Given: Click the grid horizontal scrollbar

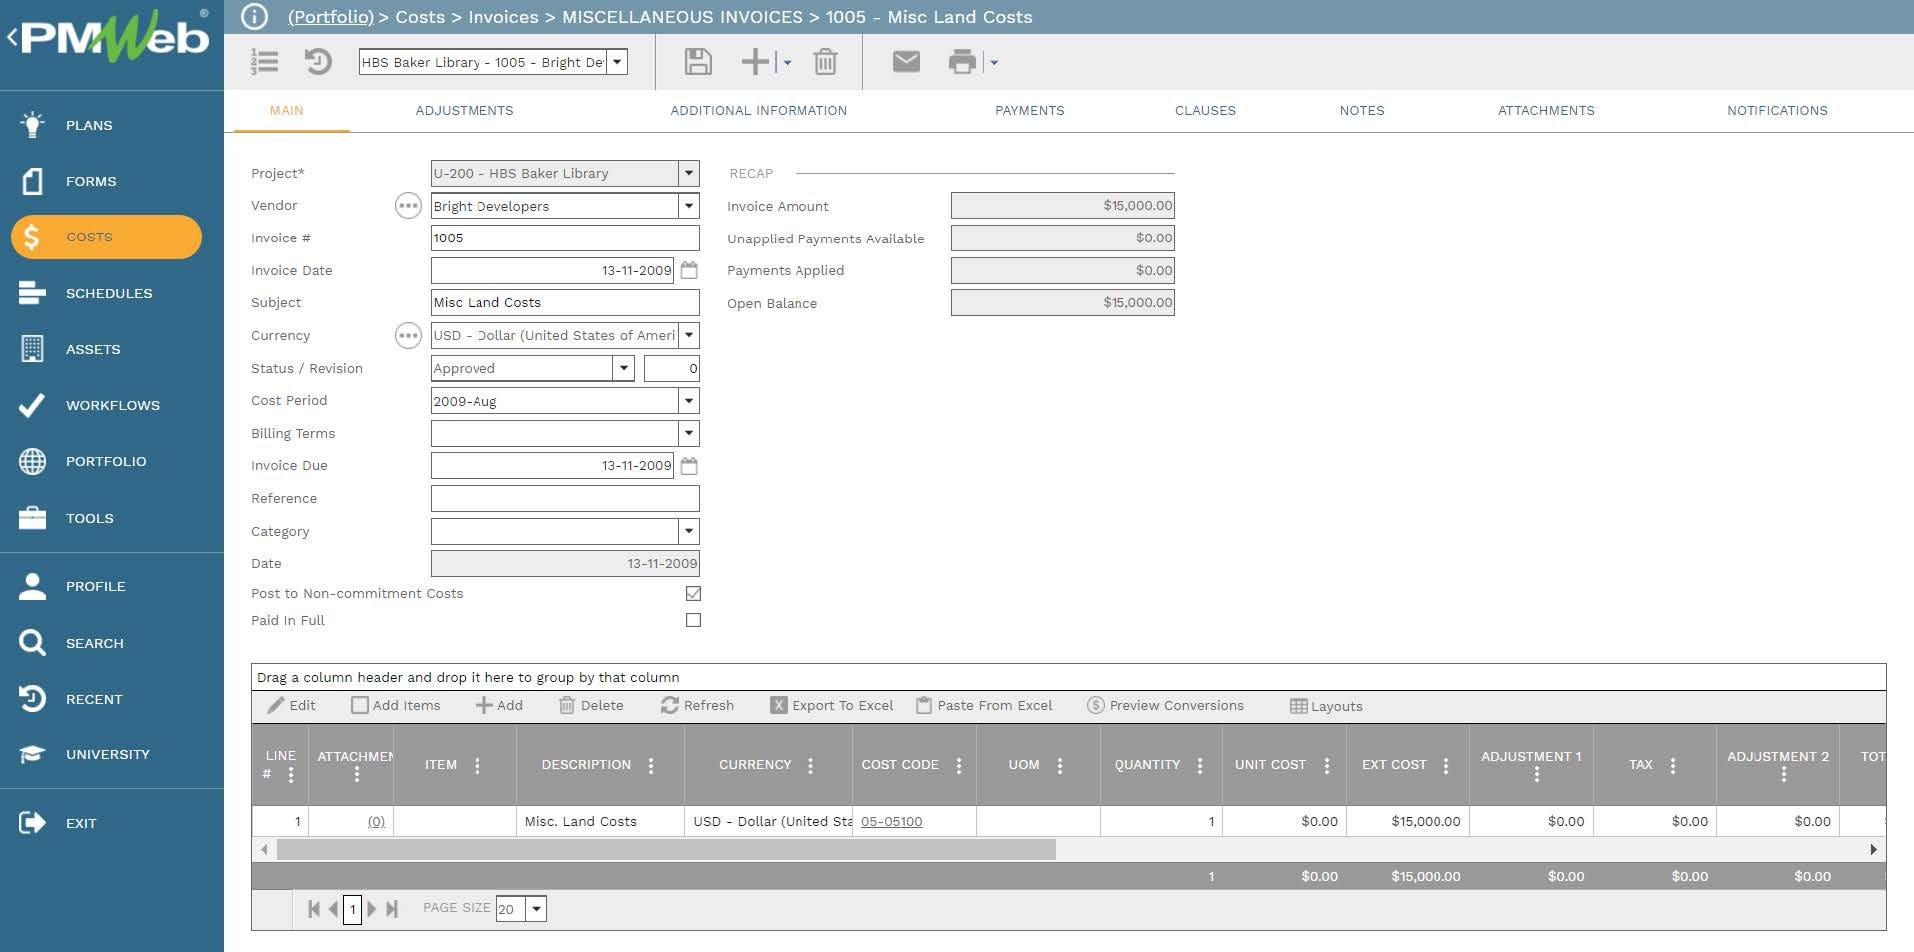Looking at the screenshot, I should [x=666, y=849].
